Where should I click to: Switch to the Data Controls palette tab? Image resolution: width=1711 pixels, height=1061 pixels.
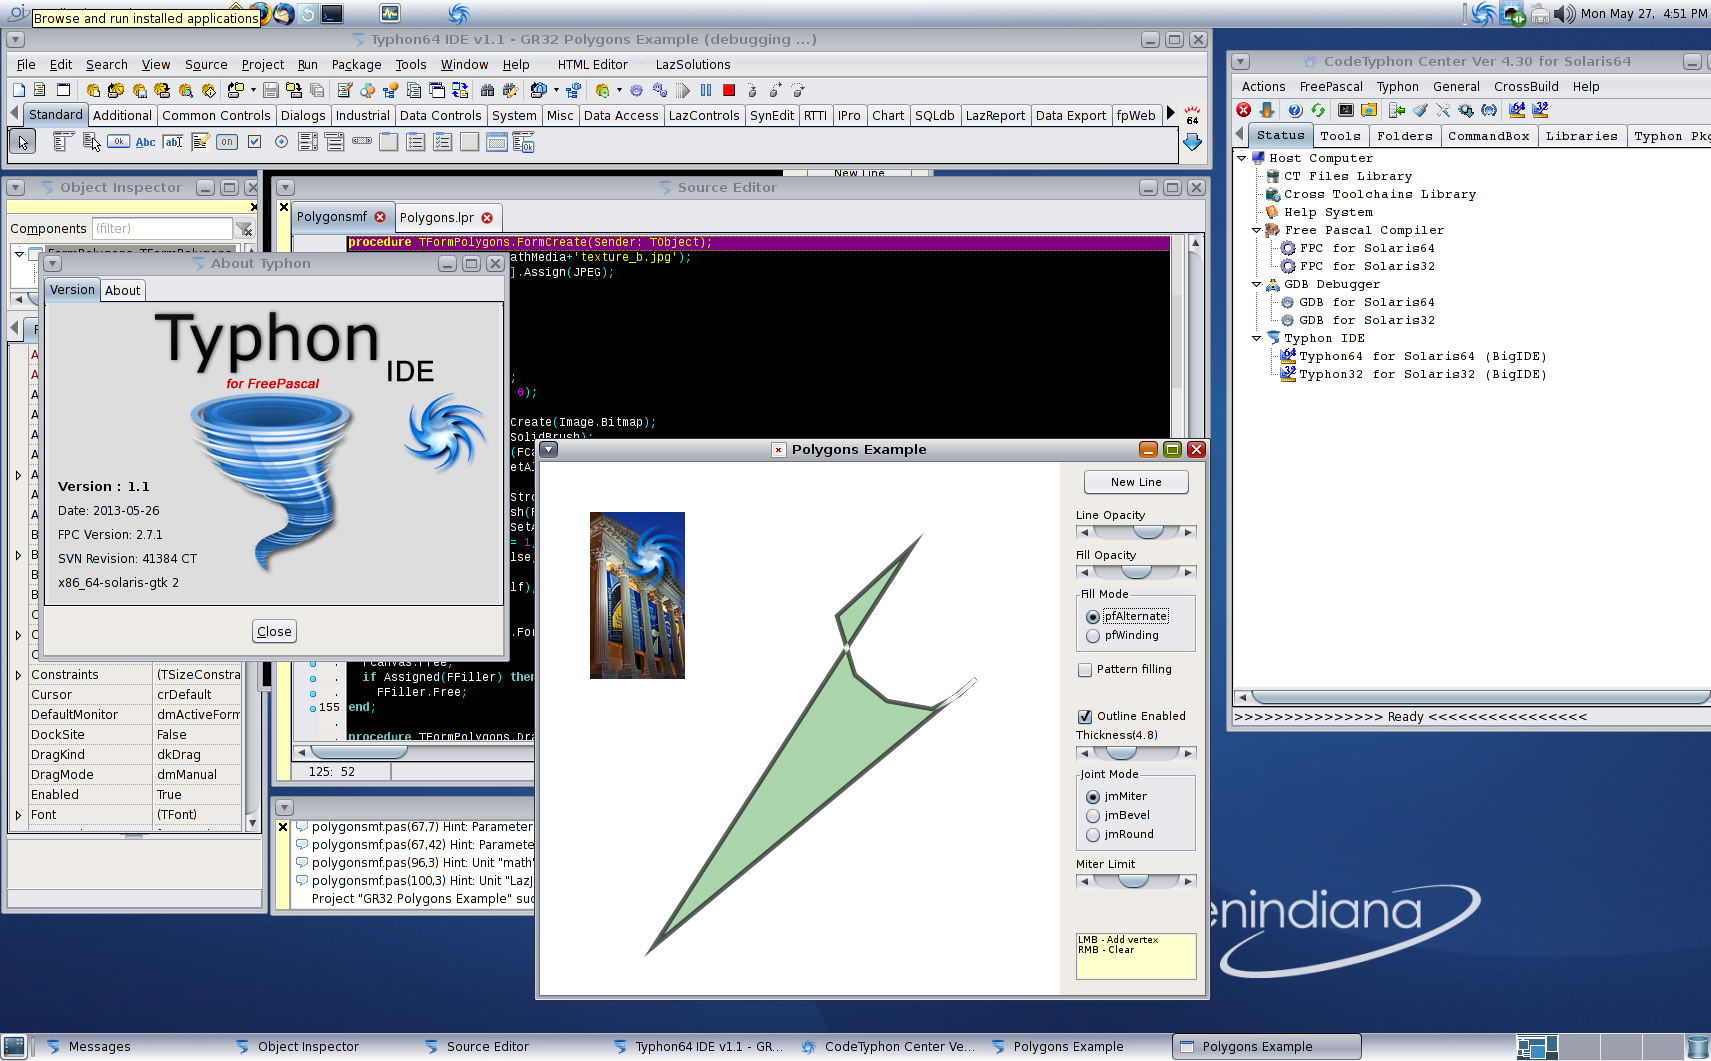point(441,116)
